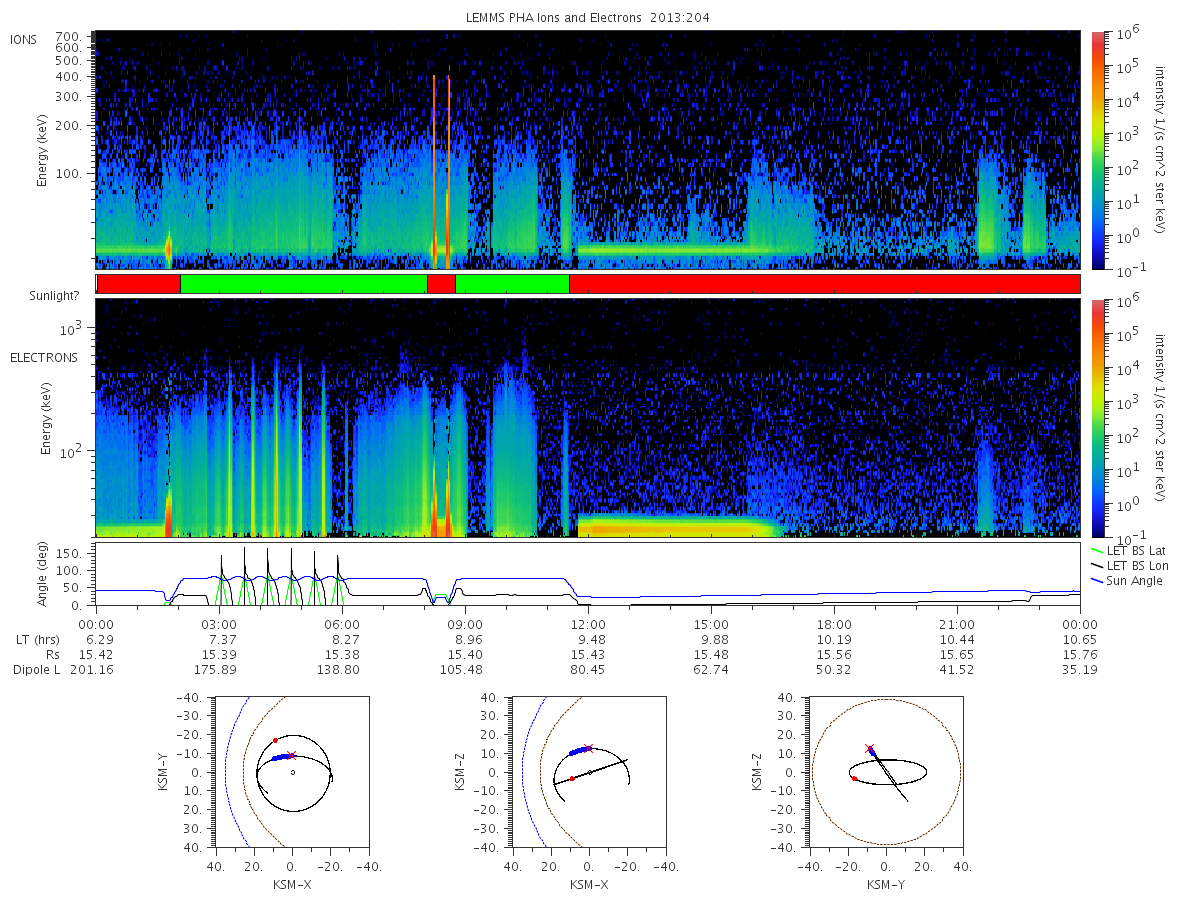The image size is (1200, 900).
Task: Click the first green segment of the sunlight bar
Action: click(x=304, y=284)
